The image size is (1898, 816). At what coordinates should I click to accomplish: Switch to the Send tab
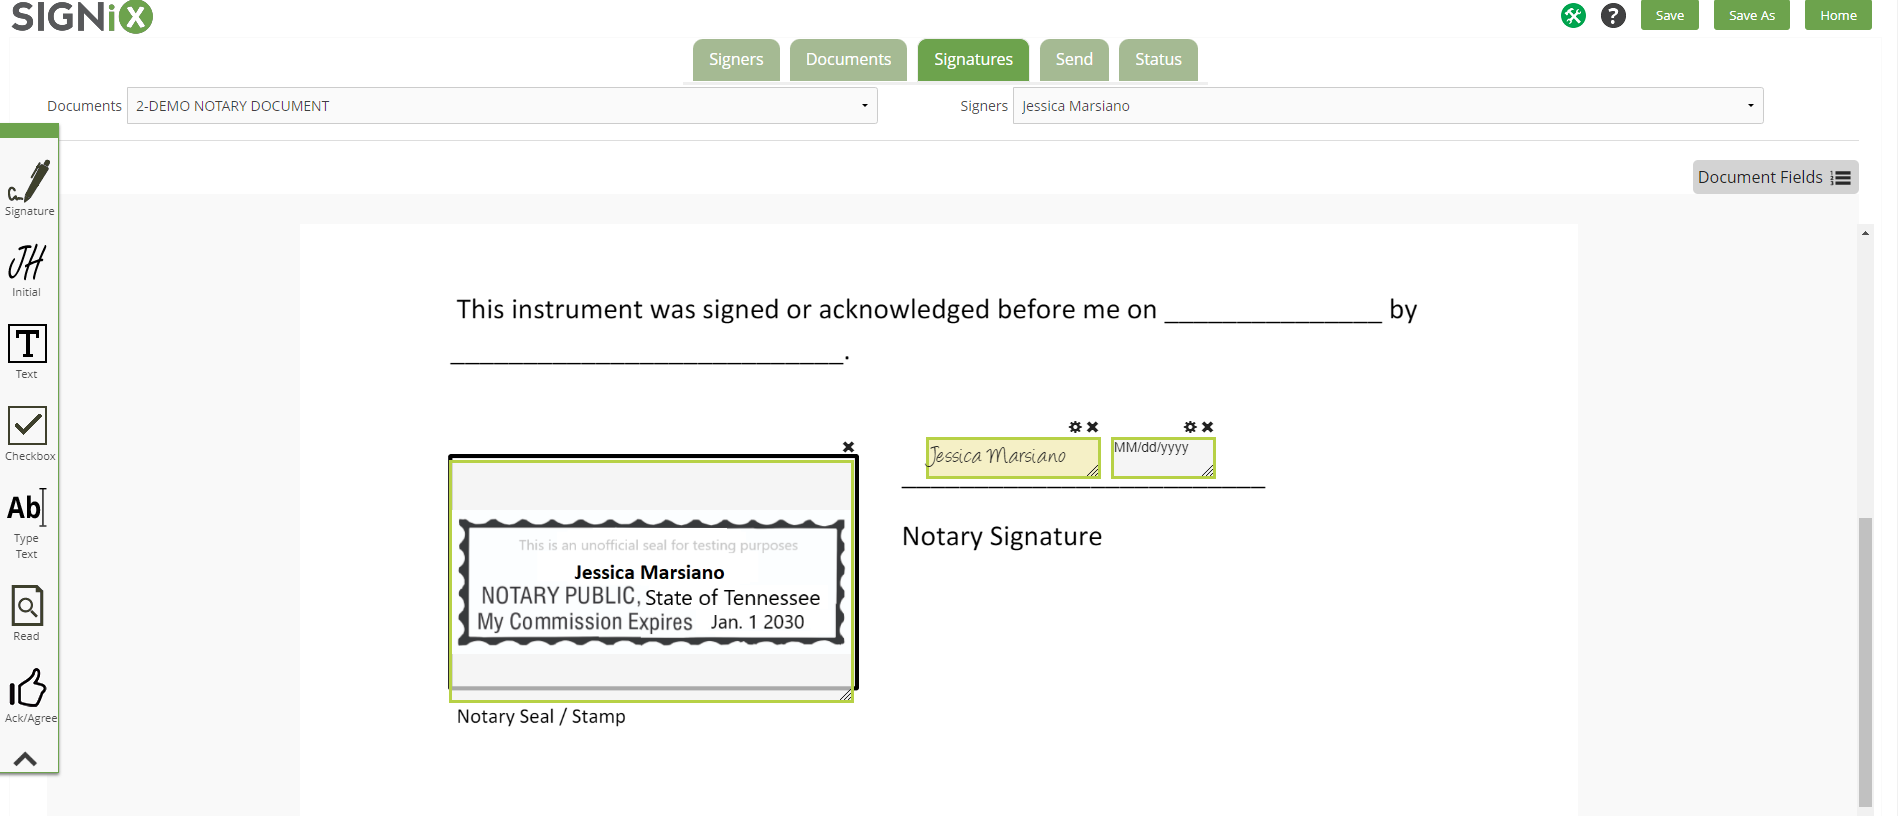(x=1074, y=60)
